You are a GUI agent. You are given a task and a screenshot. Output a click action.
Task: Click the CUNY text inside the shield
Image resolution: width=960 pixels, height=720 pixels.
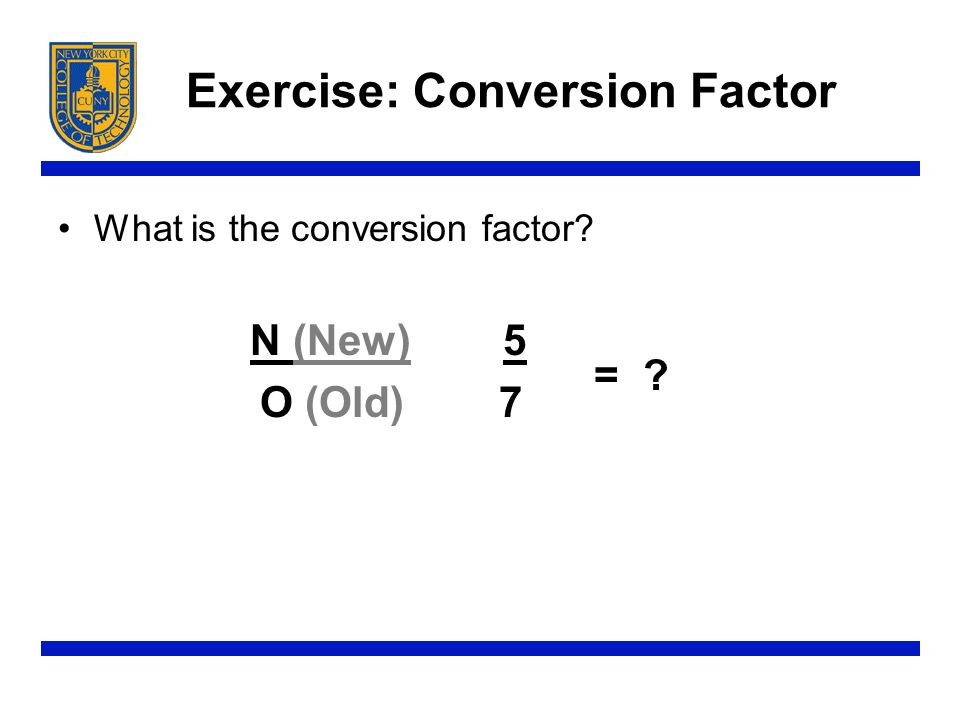pyautogui.click(x=93, y=100)
